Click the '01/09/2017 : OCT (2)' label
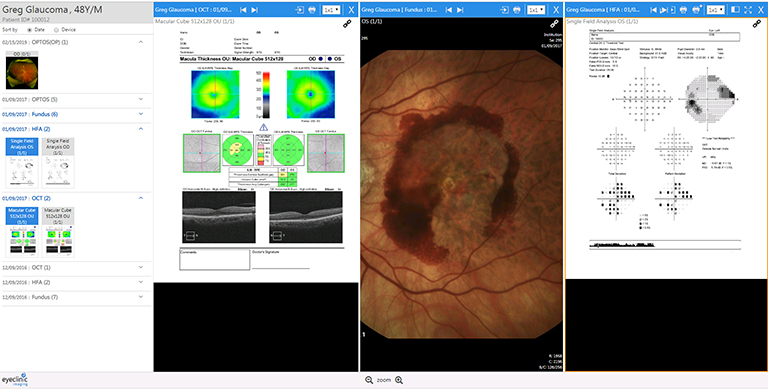This screenshot has height=389, width=768. 26,198
